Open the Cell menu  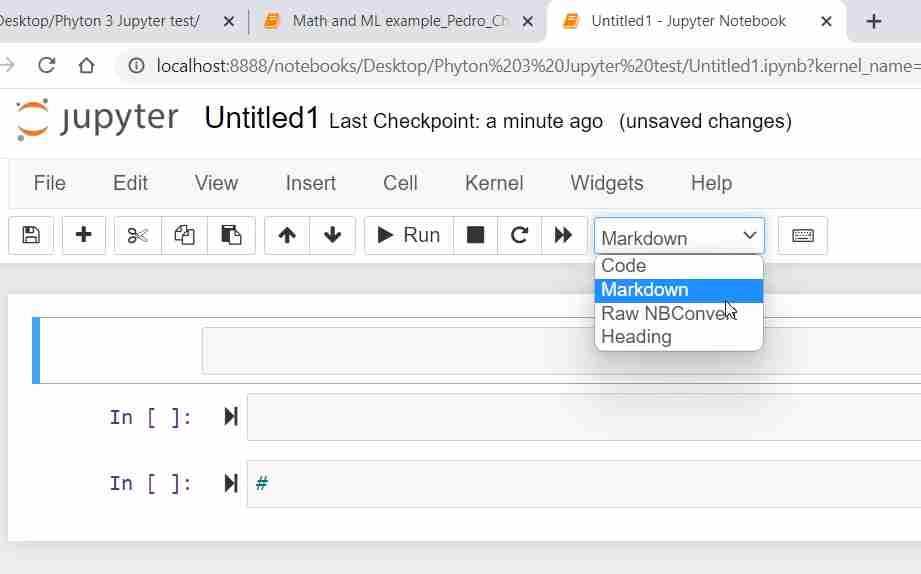pyautogui.click(x=400, y=183)
